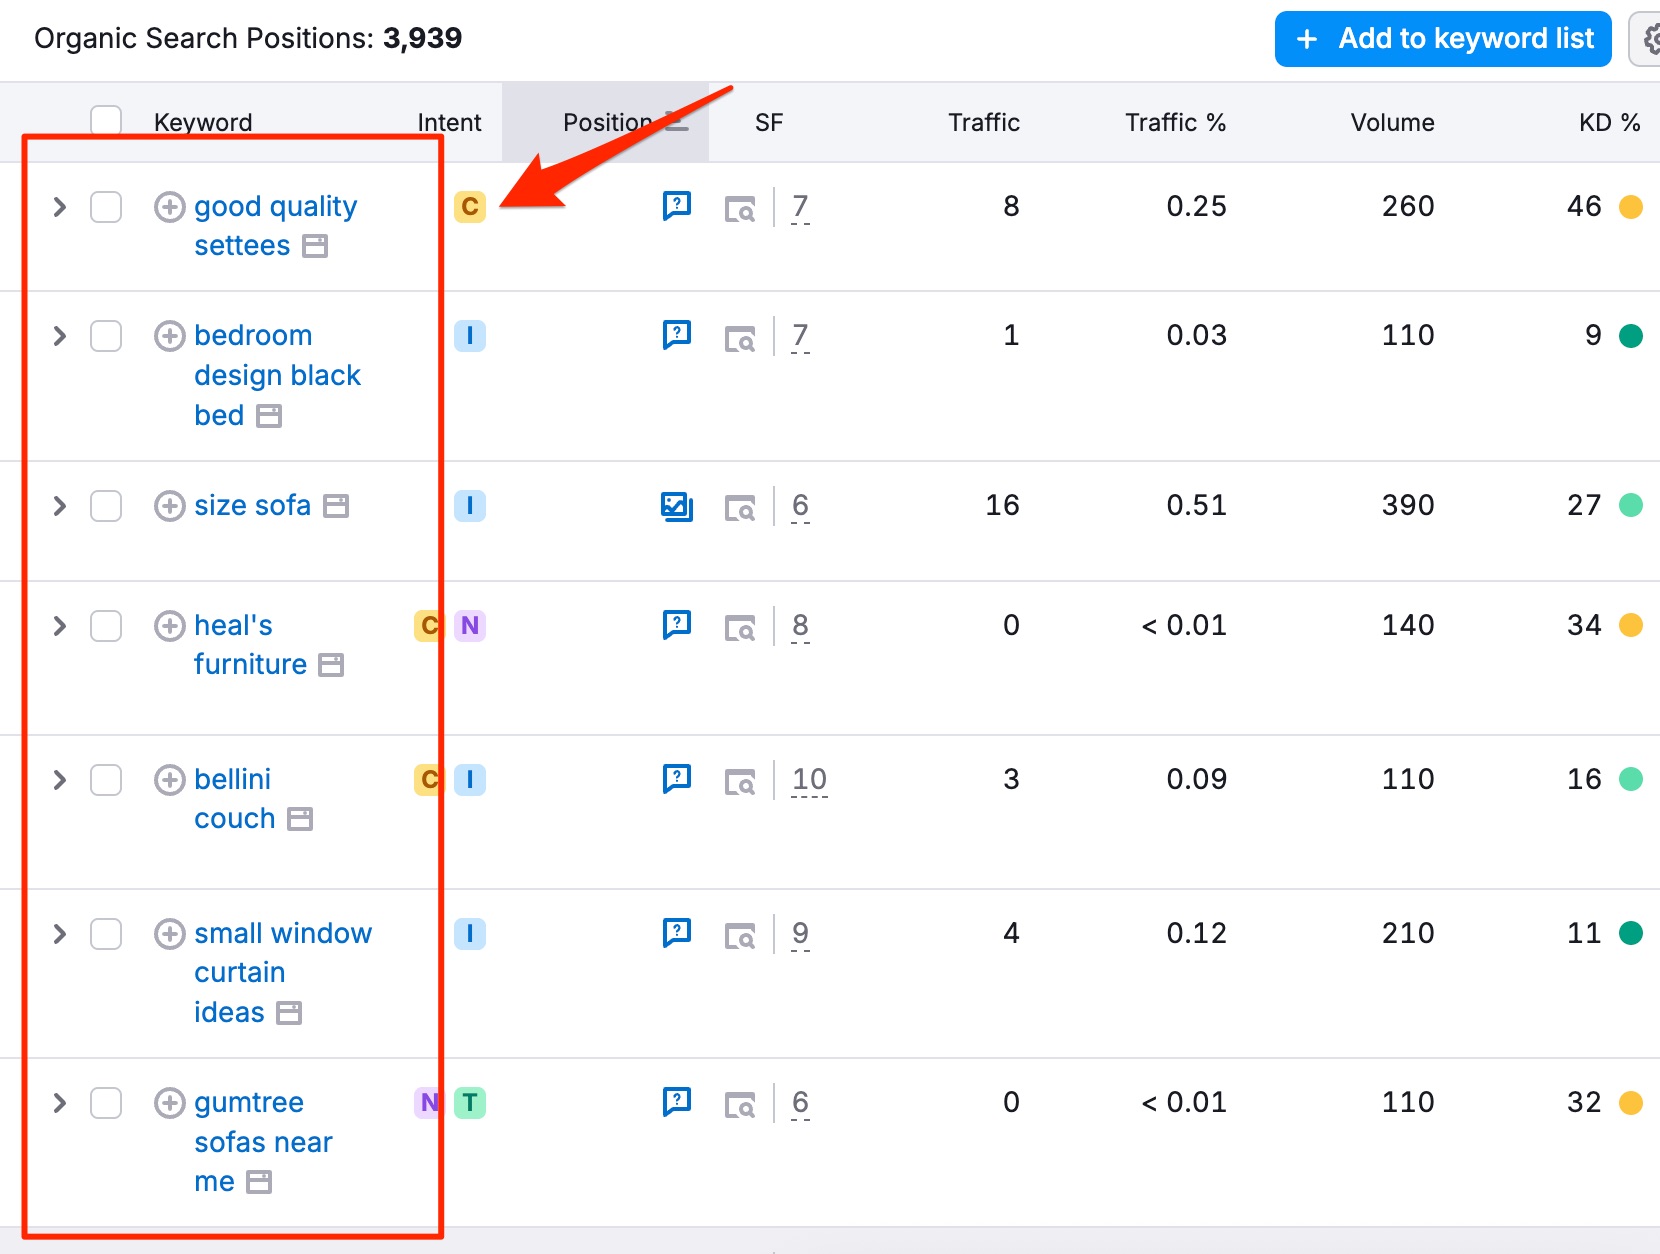Expand the 'bellini couch' row details
Viewport: 1660px width, 1254px height.
[x=60, y=780]
